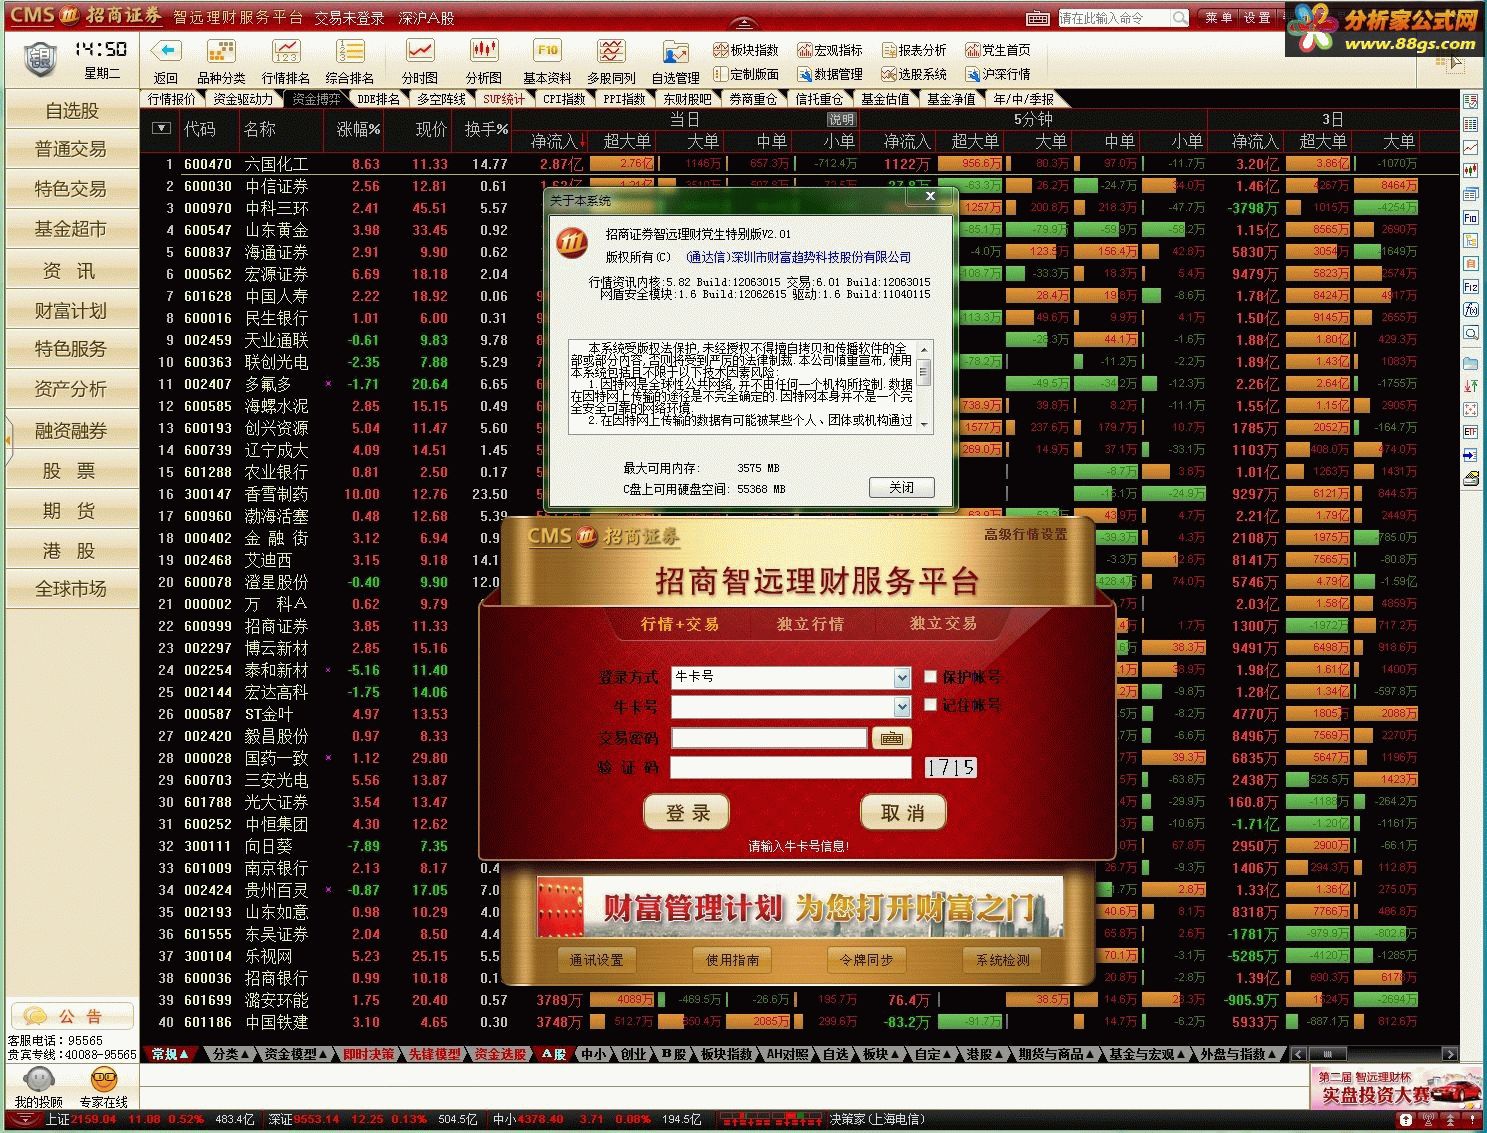
Task: Show the 分时图 intraday chart
Action: coord(419,51)
